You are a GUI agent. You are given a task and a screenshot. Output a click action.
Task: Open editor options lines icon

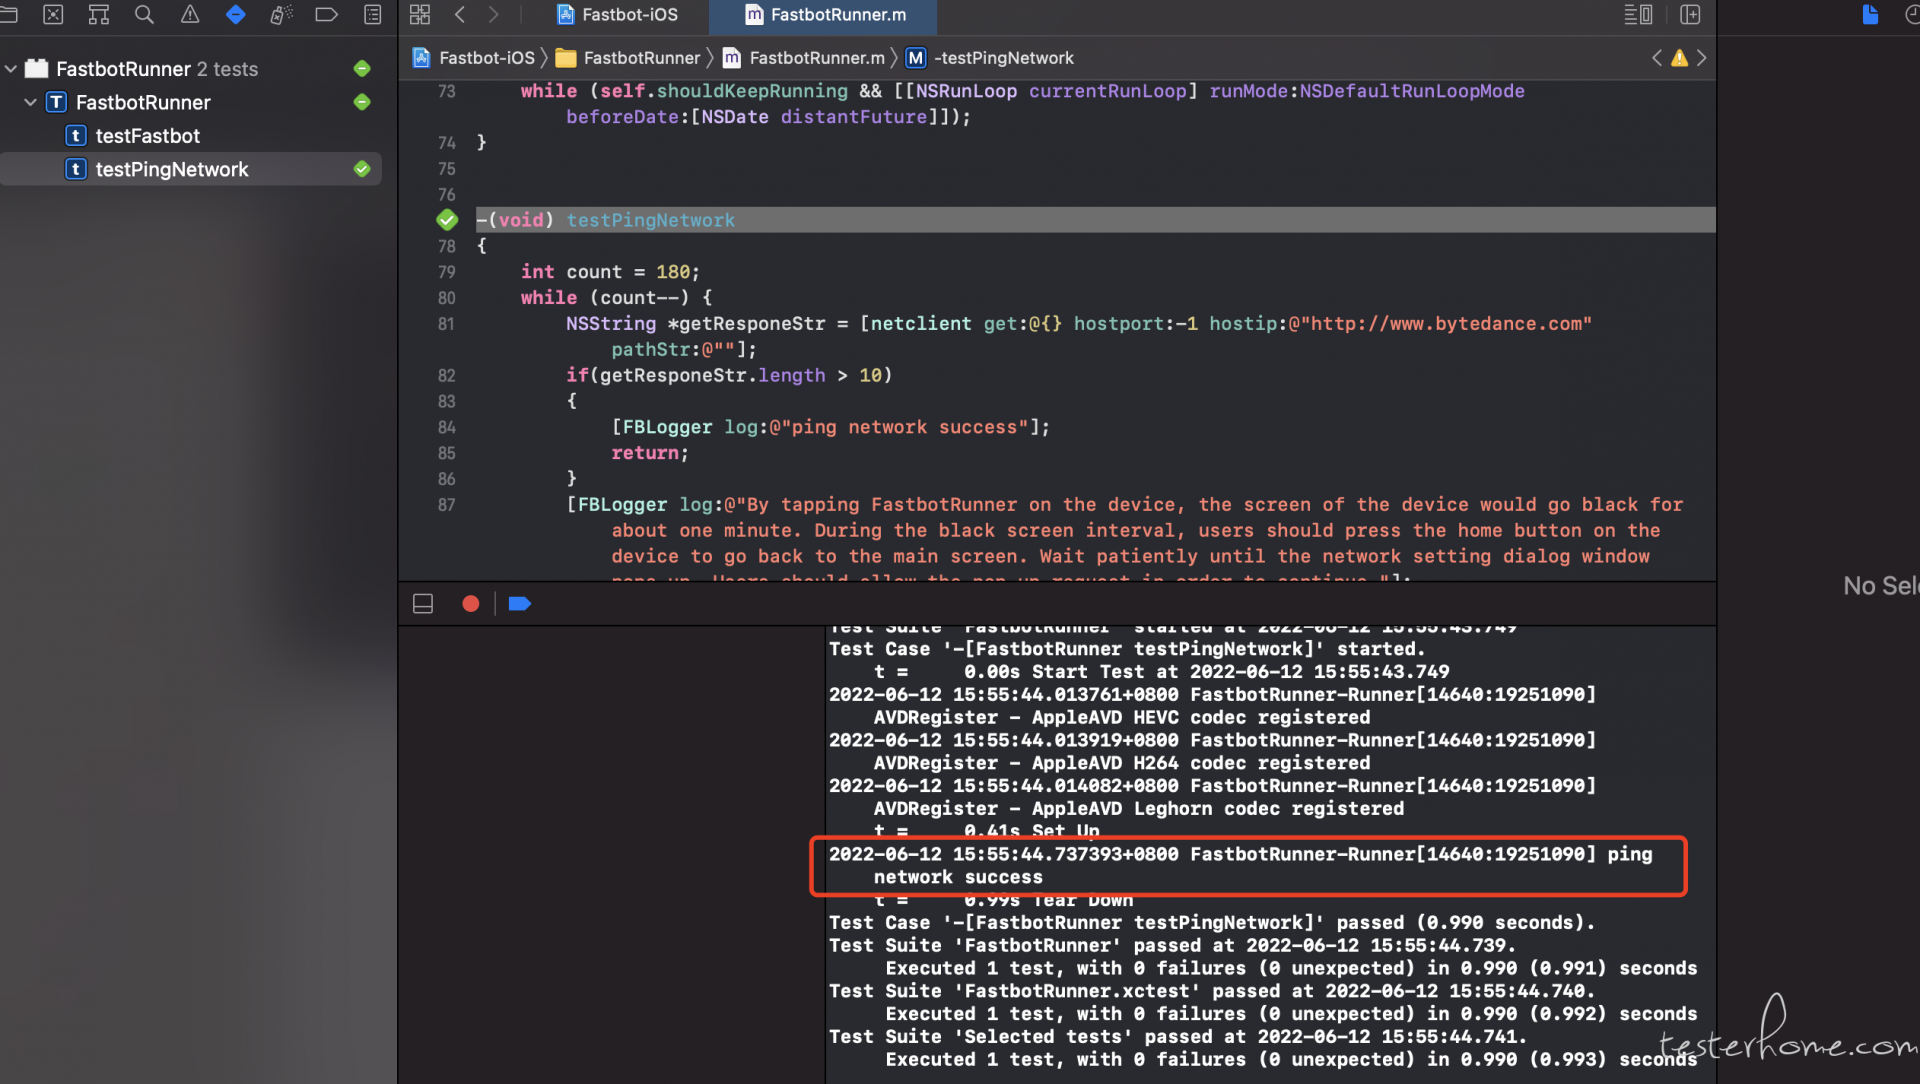[x=1638, y=14]
